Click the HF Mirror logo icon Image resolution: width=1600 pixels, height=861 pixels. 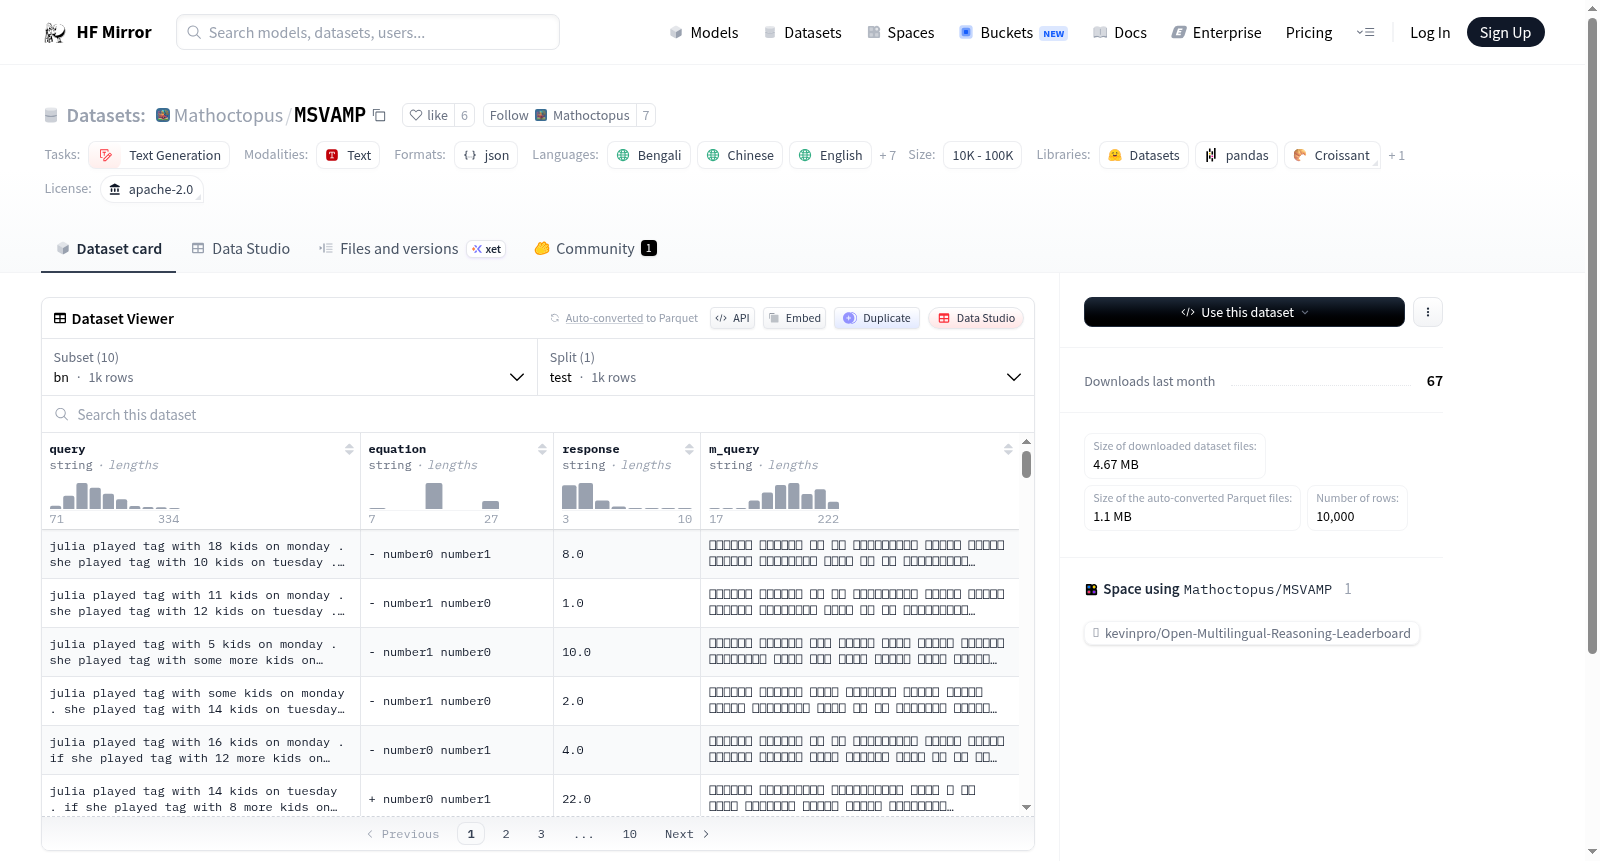pos(55,33)
